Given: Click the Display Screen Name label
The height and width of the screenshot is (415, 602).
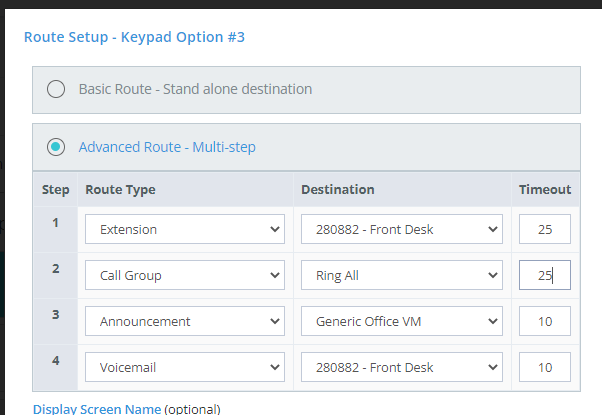Looking at the screenshot, I should (96, 408).
